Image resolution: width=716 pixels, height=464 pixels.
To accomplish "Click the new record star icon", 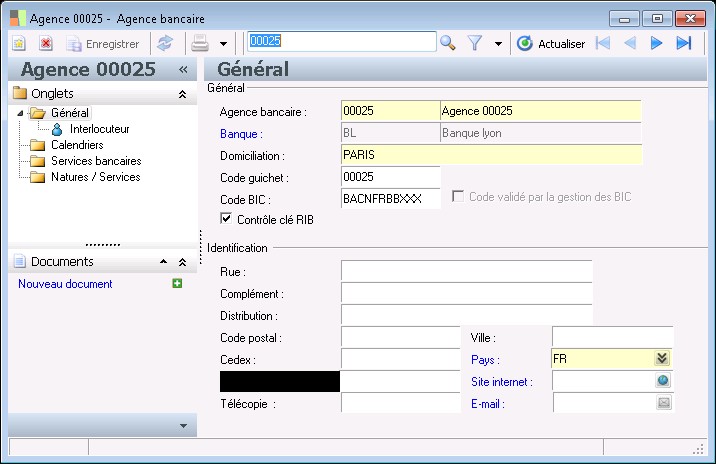I will pos(19,44).
